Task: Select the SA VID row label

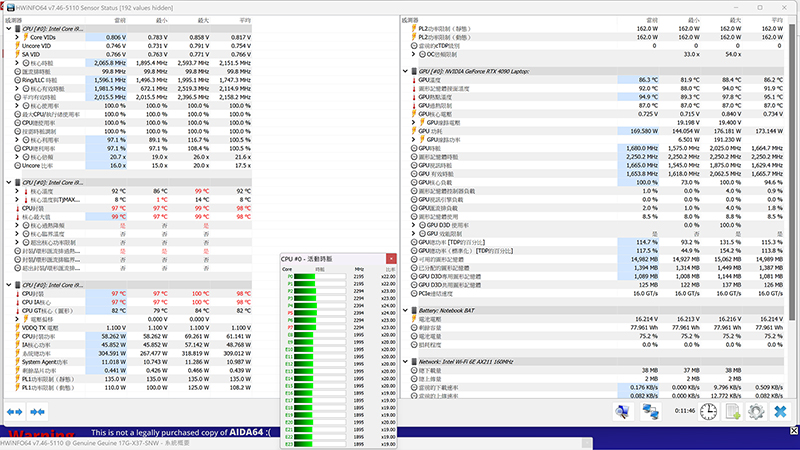Action: click(31, 54)
